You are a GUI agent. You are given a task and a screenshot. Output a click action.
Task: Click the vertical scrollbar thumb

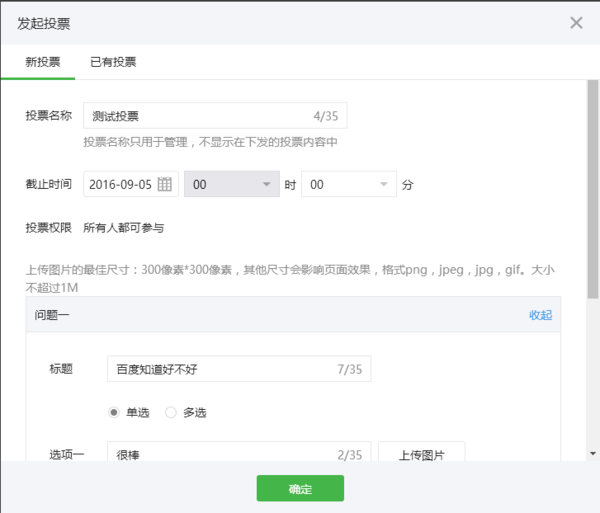point(593,189)
